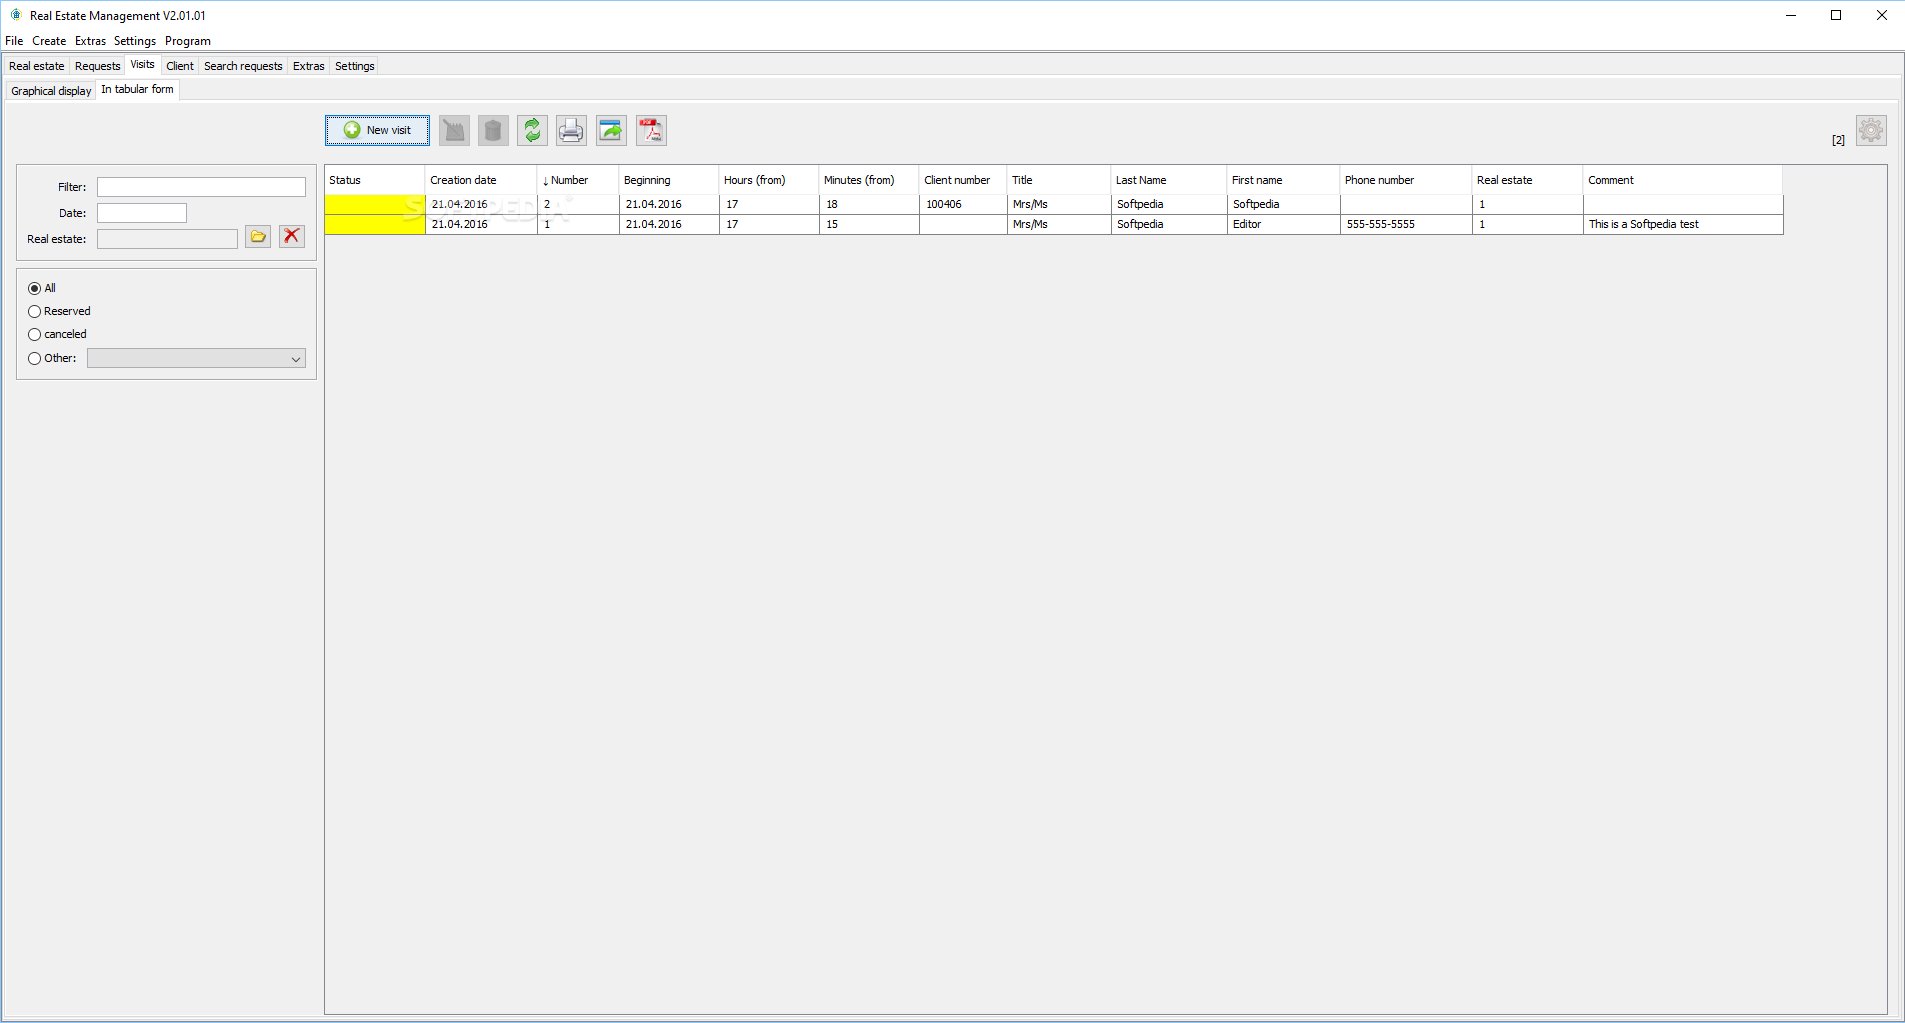Switch to the Settings tab in tab row
This screenshot has height=1023, width=1905.
[x=355, y=66]
